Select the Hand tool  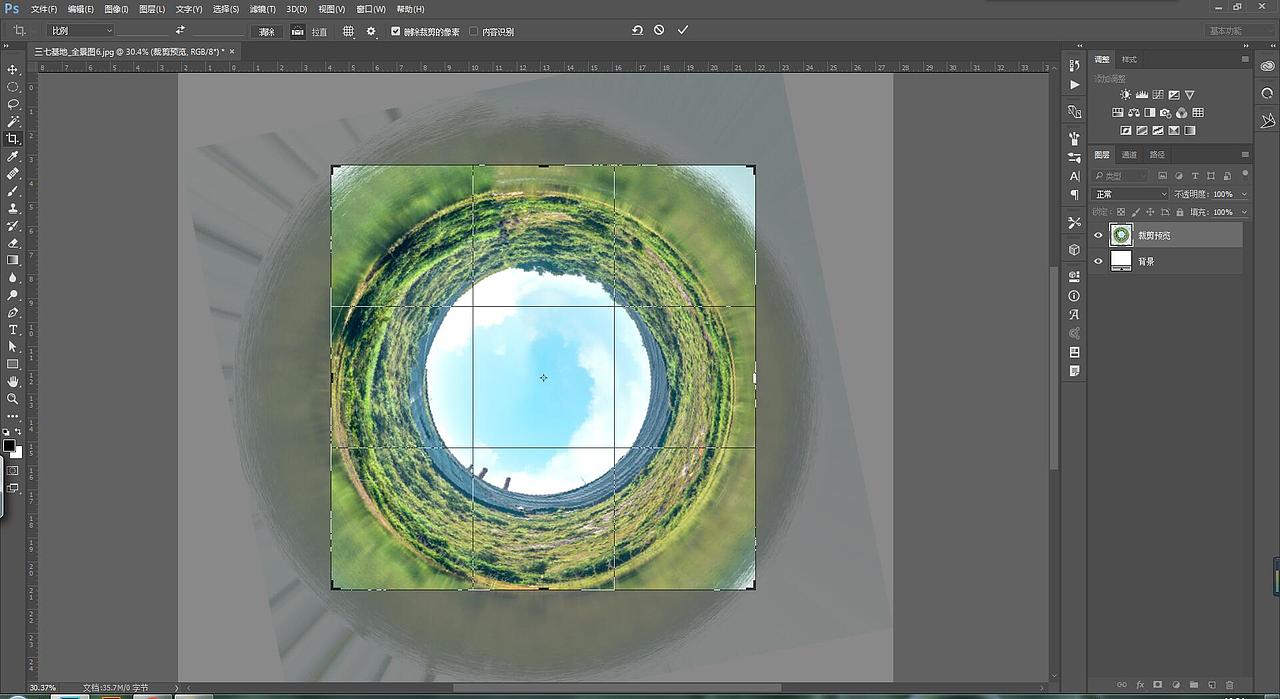(13, 381)
